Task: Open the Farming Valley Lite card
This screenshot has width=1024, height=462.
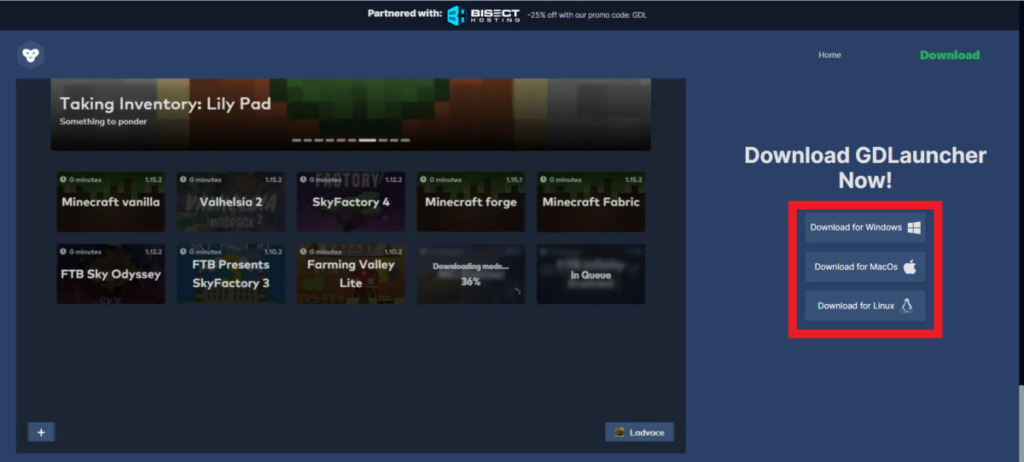Action: coord(351,274)
